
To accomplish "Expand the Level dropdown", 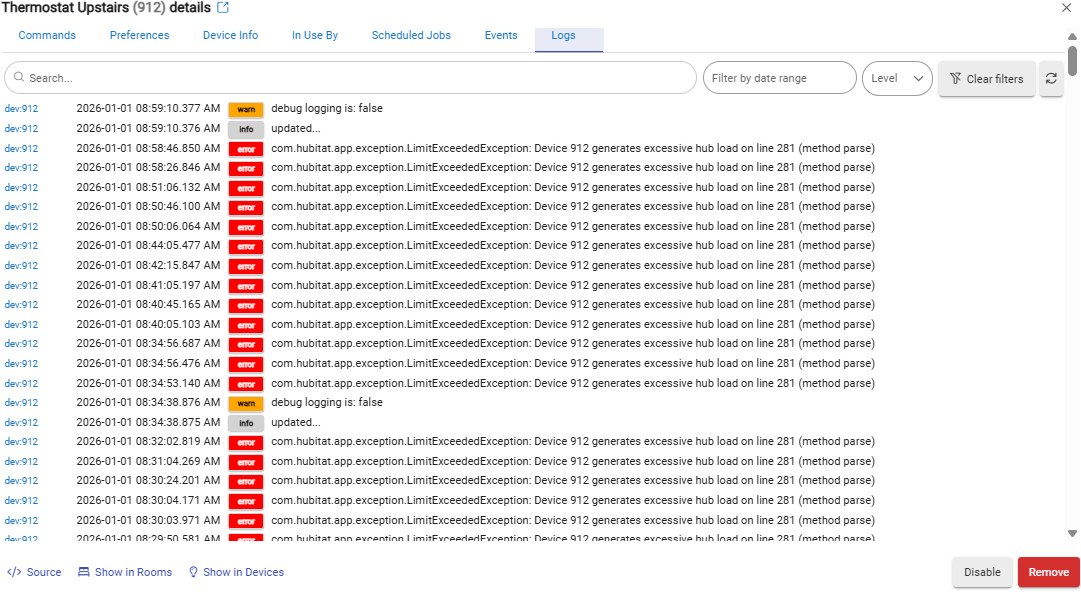I will pyautogui.click(x=897, y=78).
